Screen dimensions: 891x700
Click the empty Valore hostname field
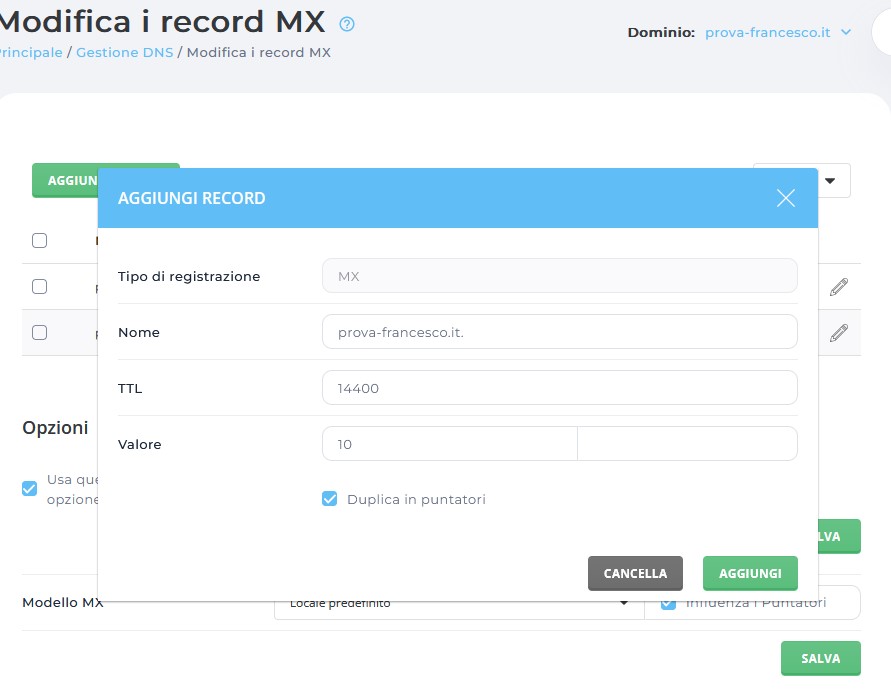[x=687, y=444]
